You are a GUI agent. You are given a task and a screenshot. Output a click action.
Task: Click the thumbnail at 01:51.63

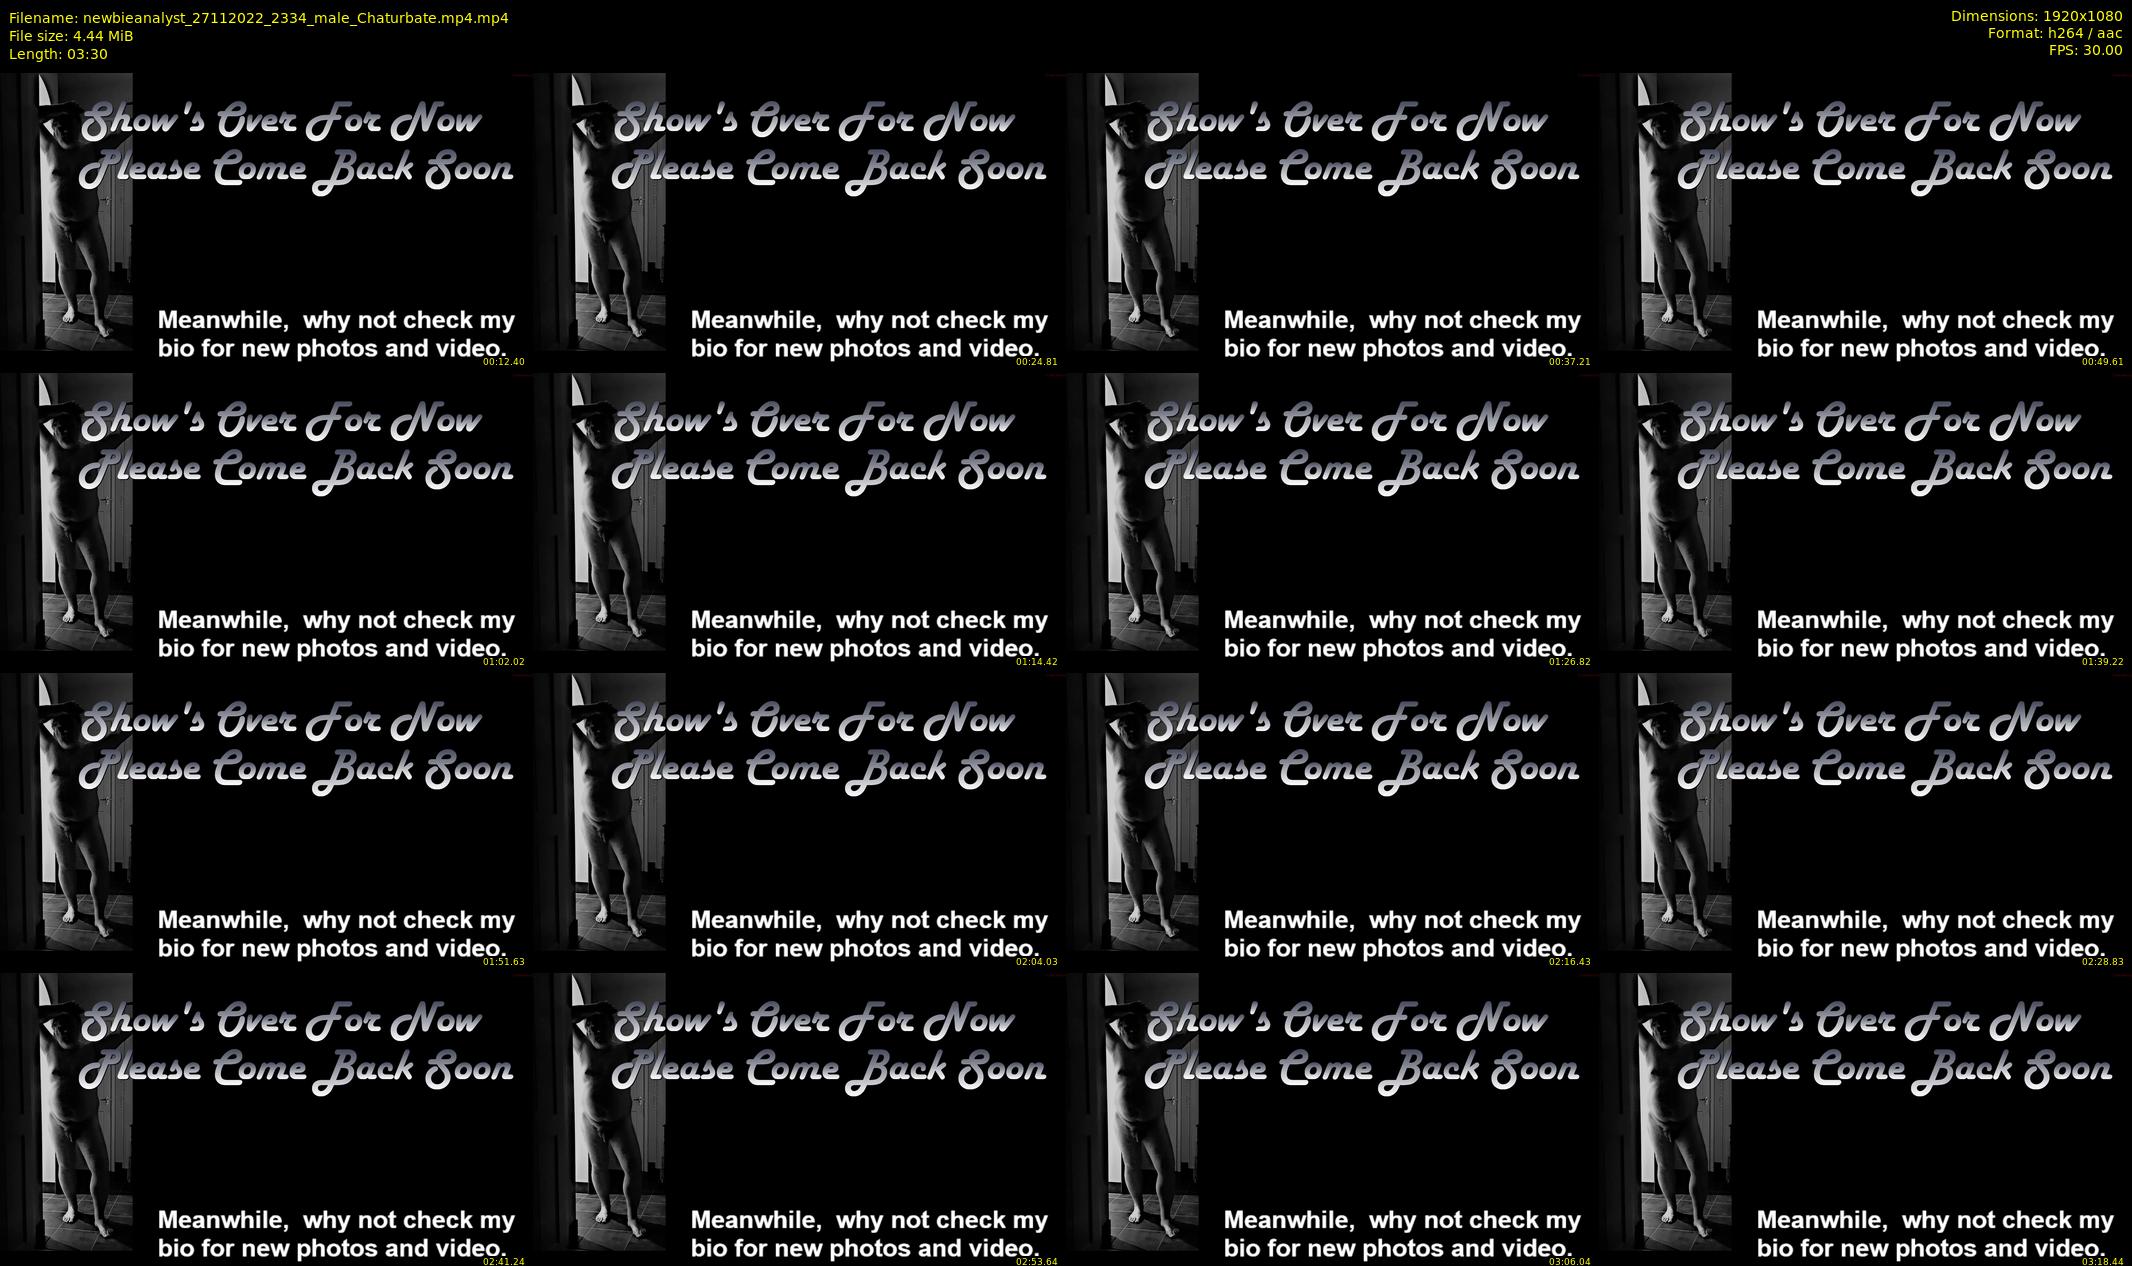[x=265, y=820]
